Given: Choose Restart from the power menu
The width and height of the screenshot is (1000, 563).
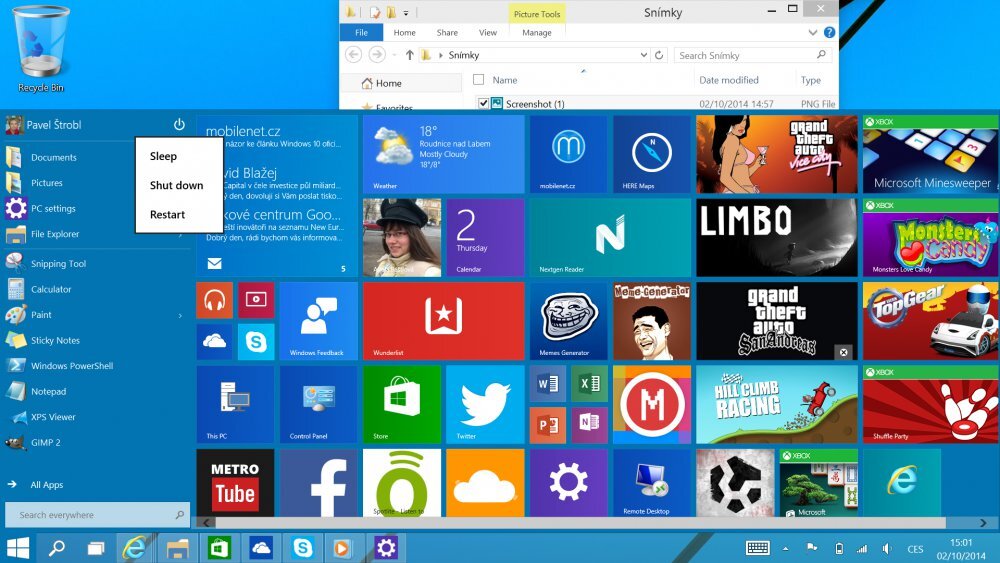Looking at the screenshot, I should click(167, 214).
